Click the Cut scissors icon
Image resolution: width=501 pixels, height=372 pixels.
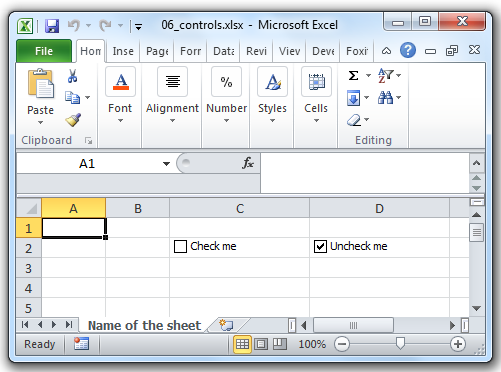(72, 76)
